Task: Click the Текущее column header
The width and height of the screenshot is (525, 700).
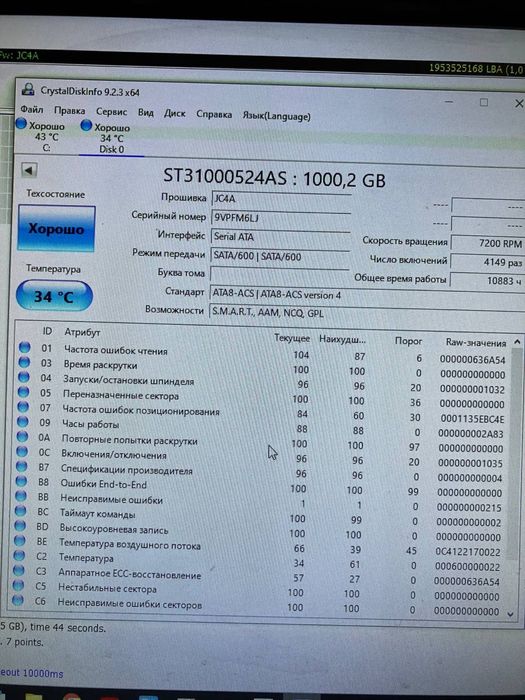Action: click(x=292, y=338)
